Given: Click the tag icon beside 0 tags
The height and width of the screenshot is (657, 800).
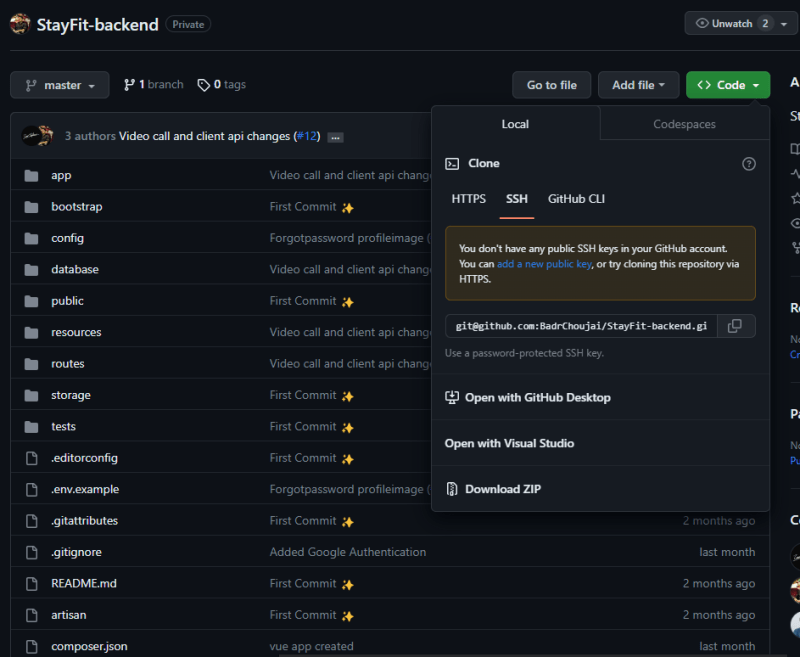Looking at the screenshot, I should coord(204,85).
